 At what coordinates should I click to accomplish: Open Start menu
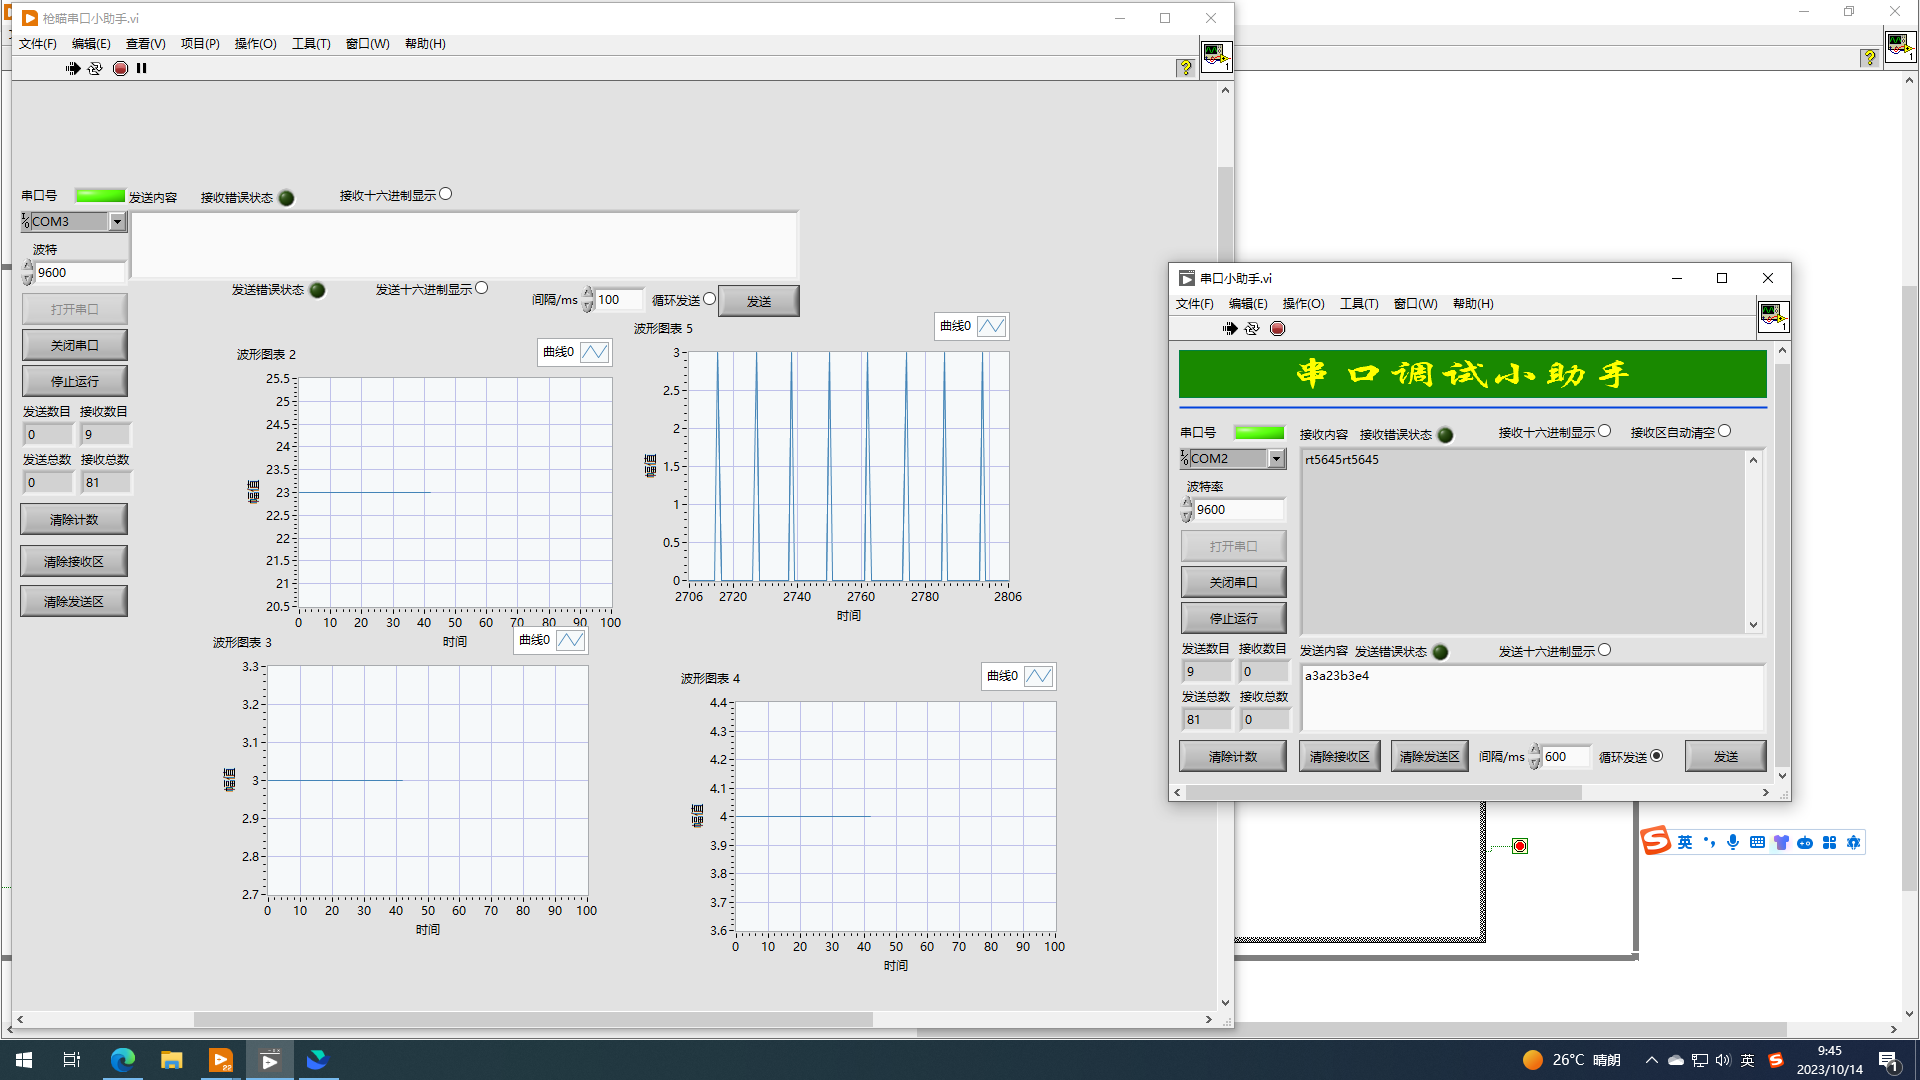[24, 1060]
